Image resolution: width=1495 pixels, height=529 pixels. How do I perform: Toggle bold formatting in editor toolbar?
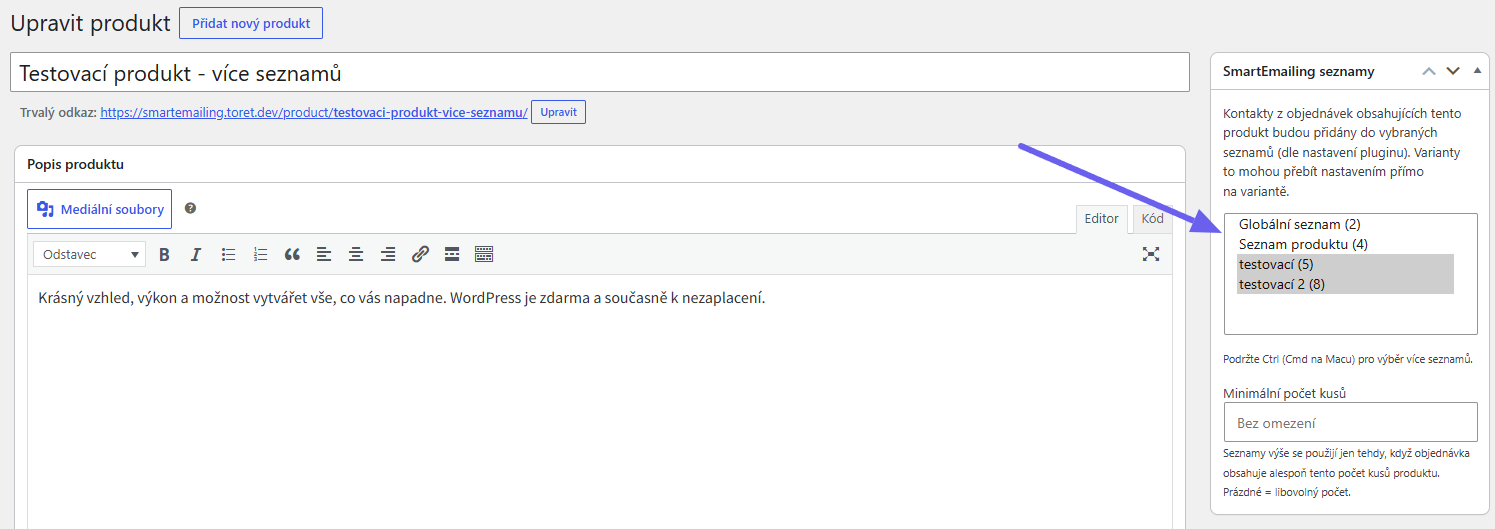(164, 255)
